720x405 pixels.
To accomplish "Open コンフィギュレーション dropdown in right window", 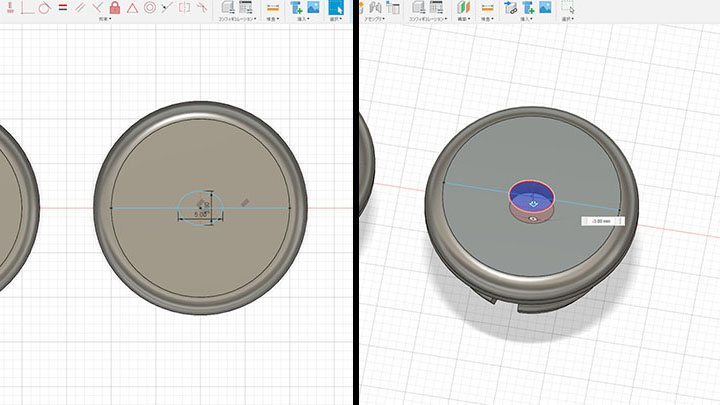I will pos(428,19).
